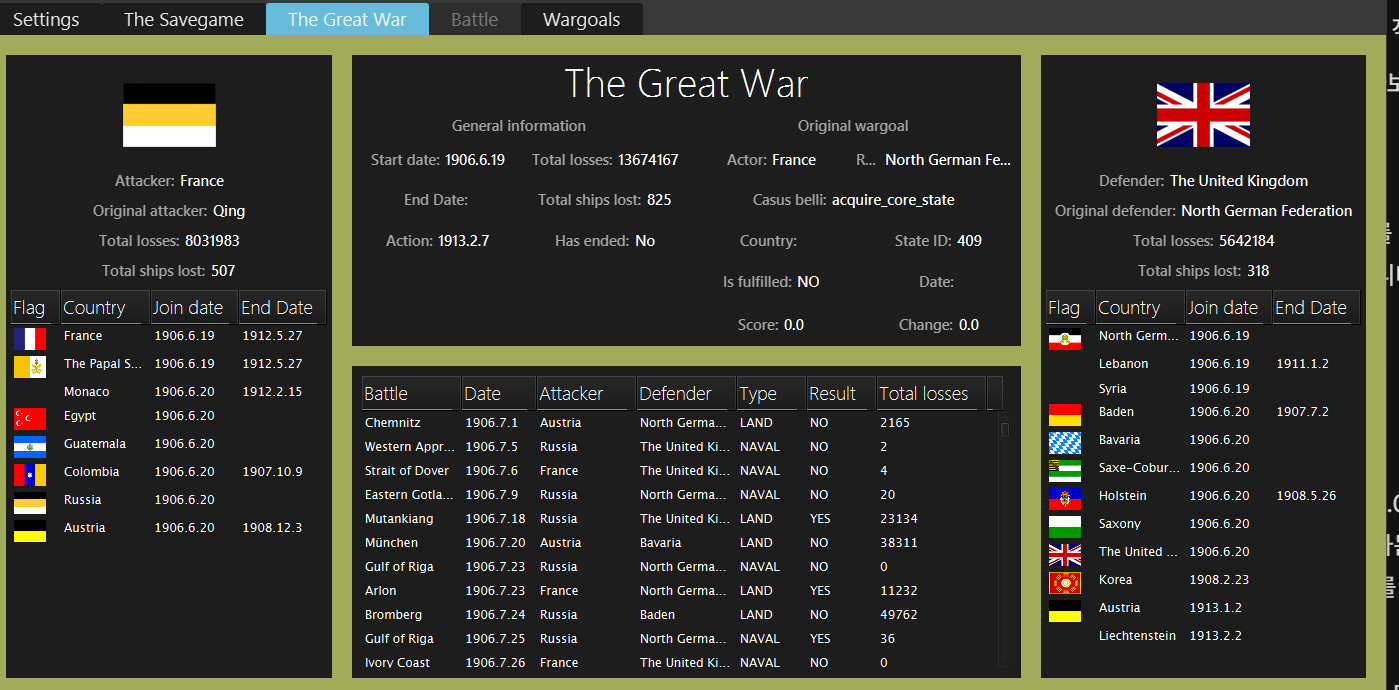Select the Chemnitz battle row
Image resolution: width=1399 pixels, height=690 pixels.
679,423
